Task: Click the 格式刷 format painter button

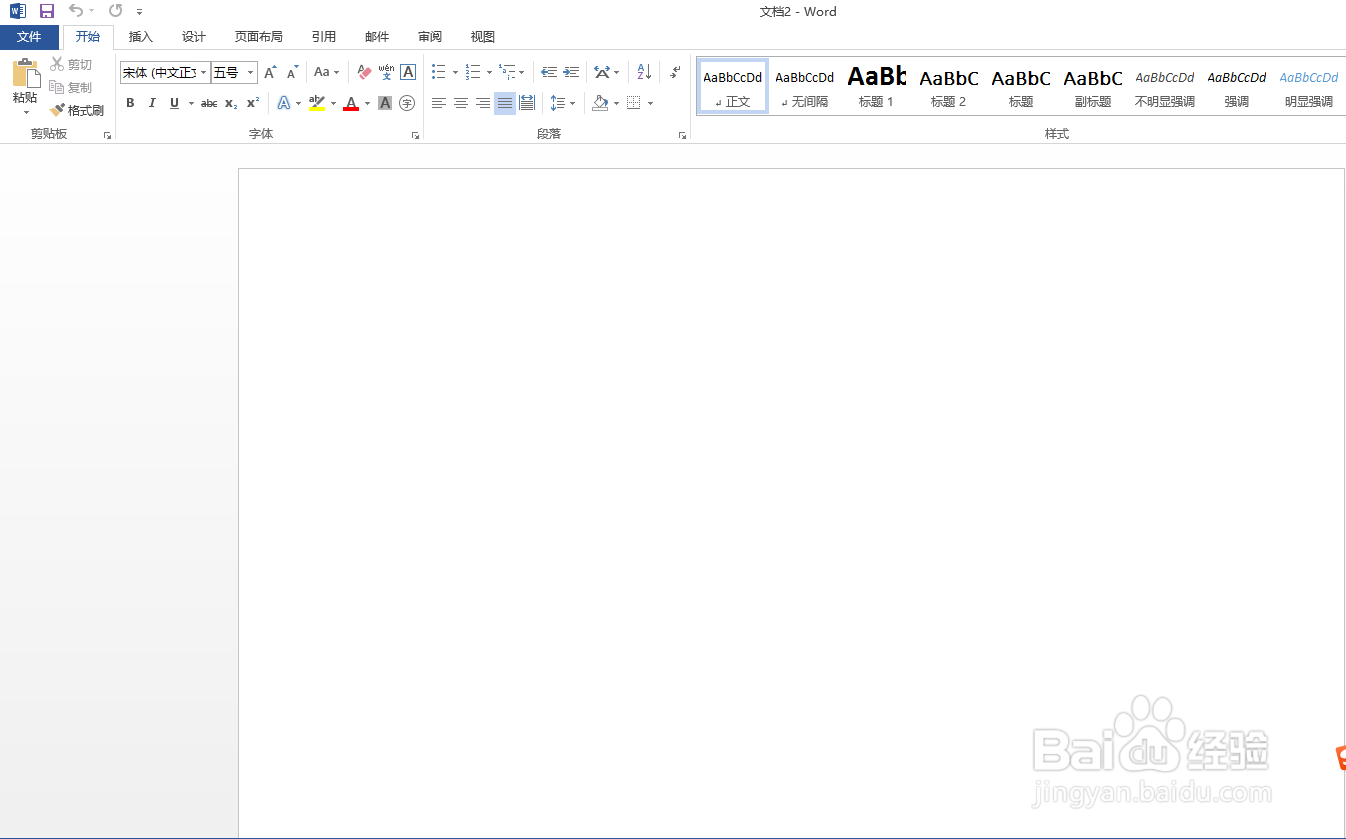Action: pos(77,110)
